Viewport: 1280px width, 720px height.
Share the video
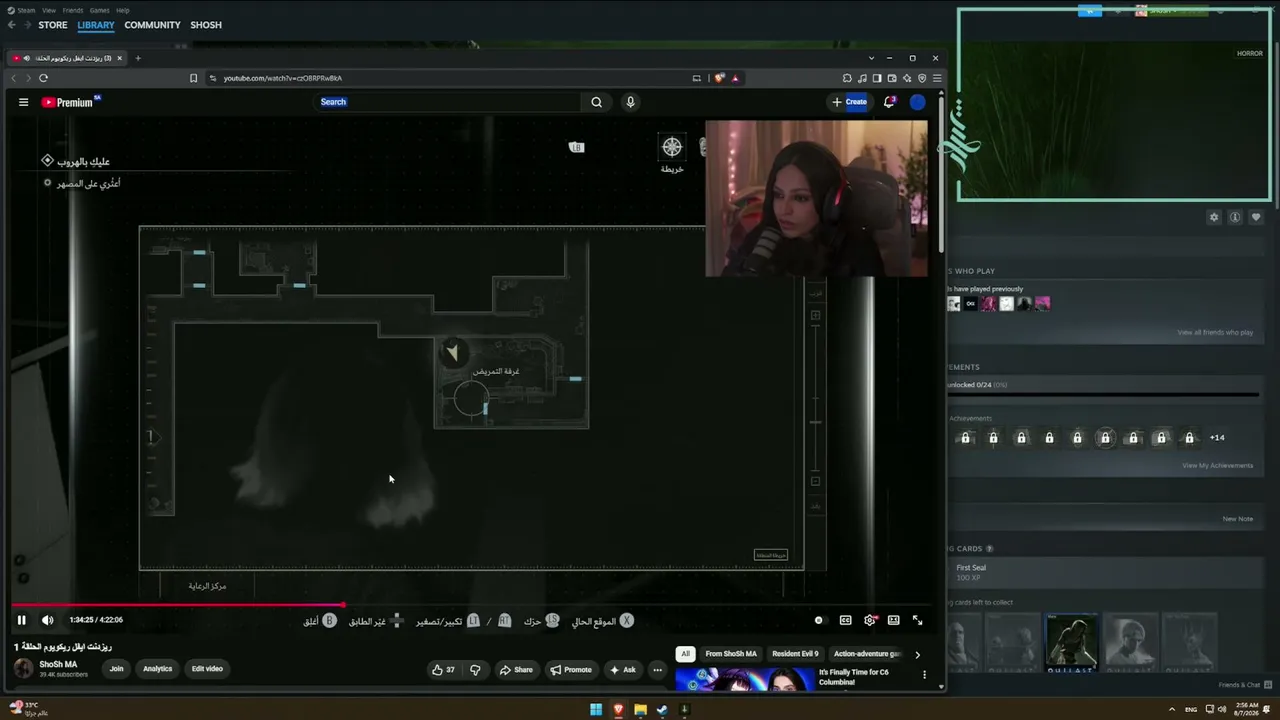point(516,670)
